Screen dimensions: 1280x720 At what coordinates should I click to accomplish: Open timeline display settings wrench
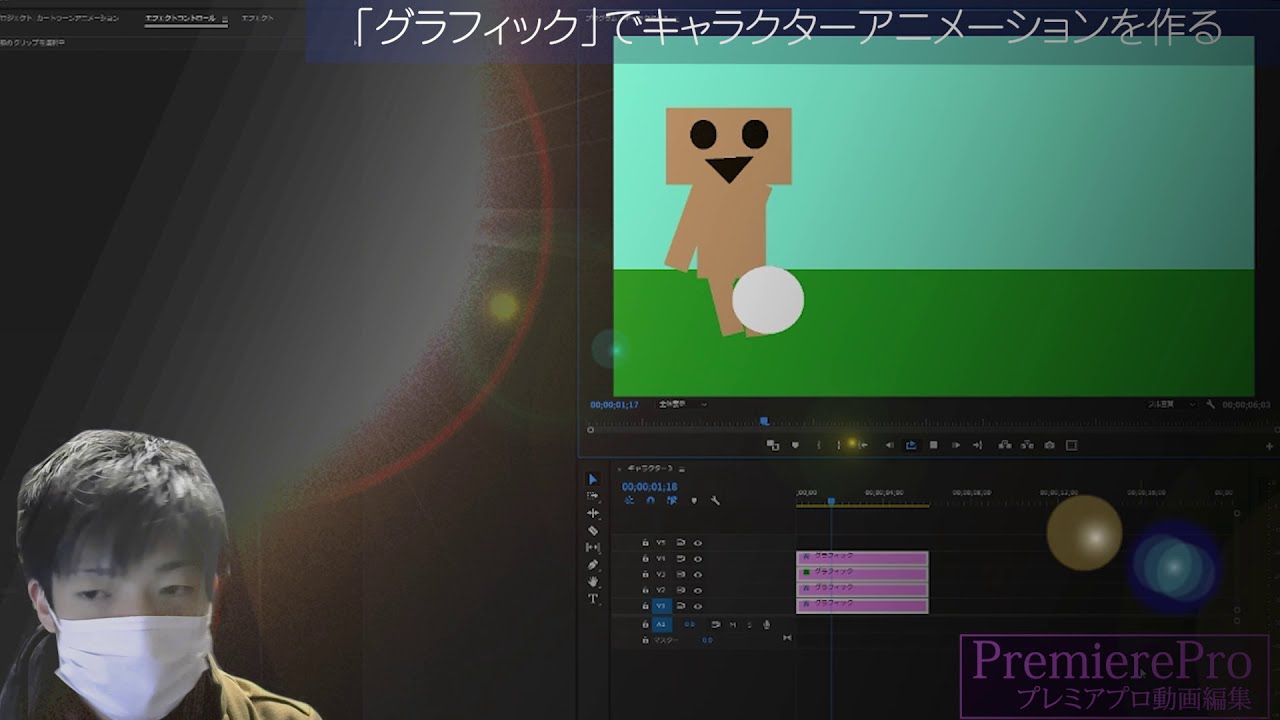tap(715, 501)
